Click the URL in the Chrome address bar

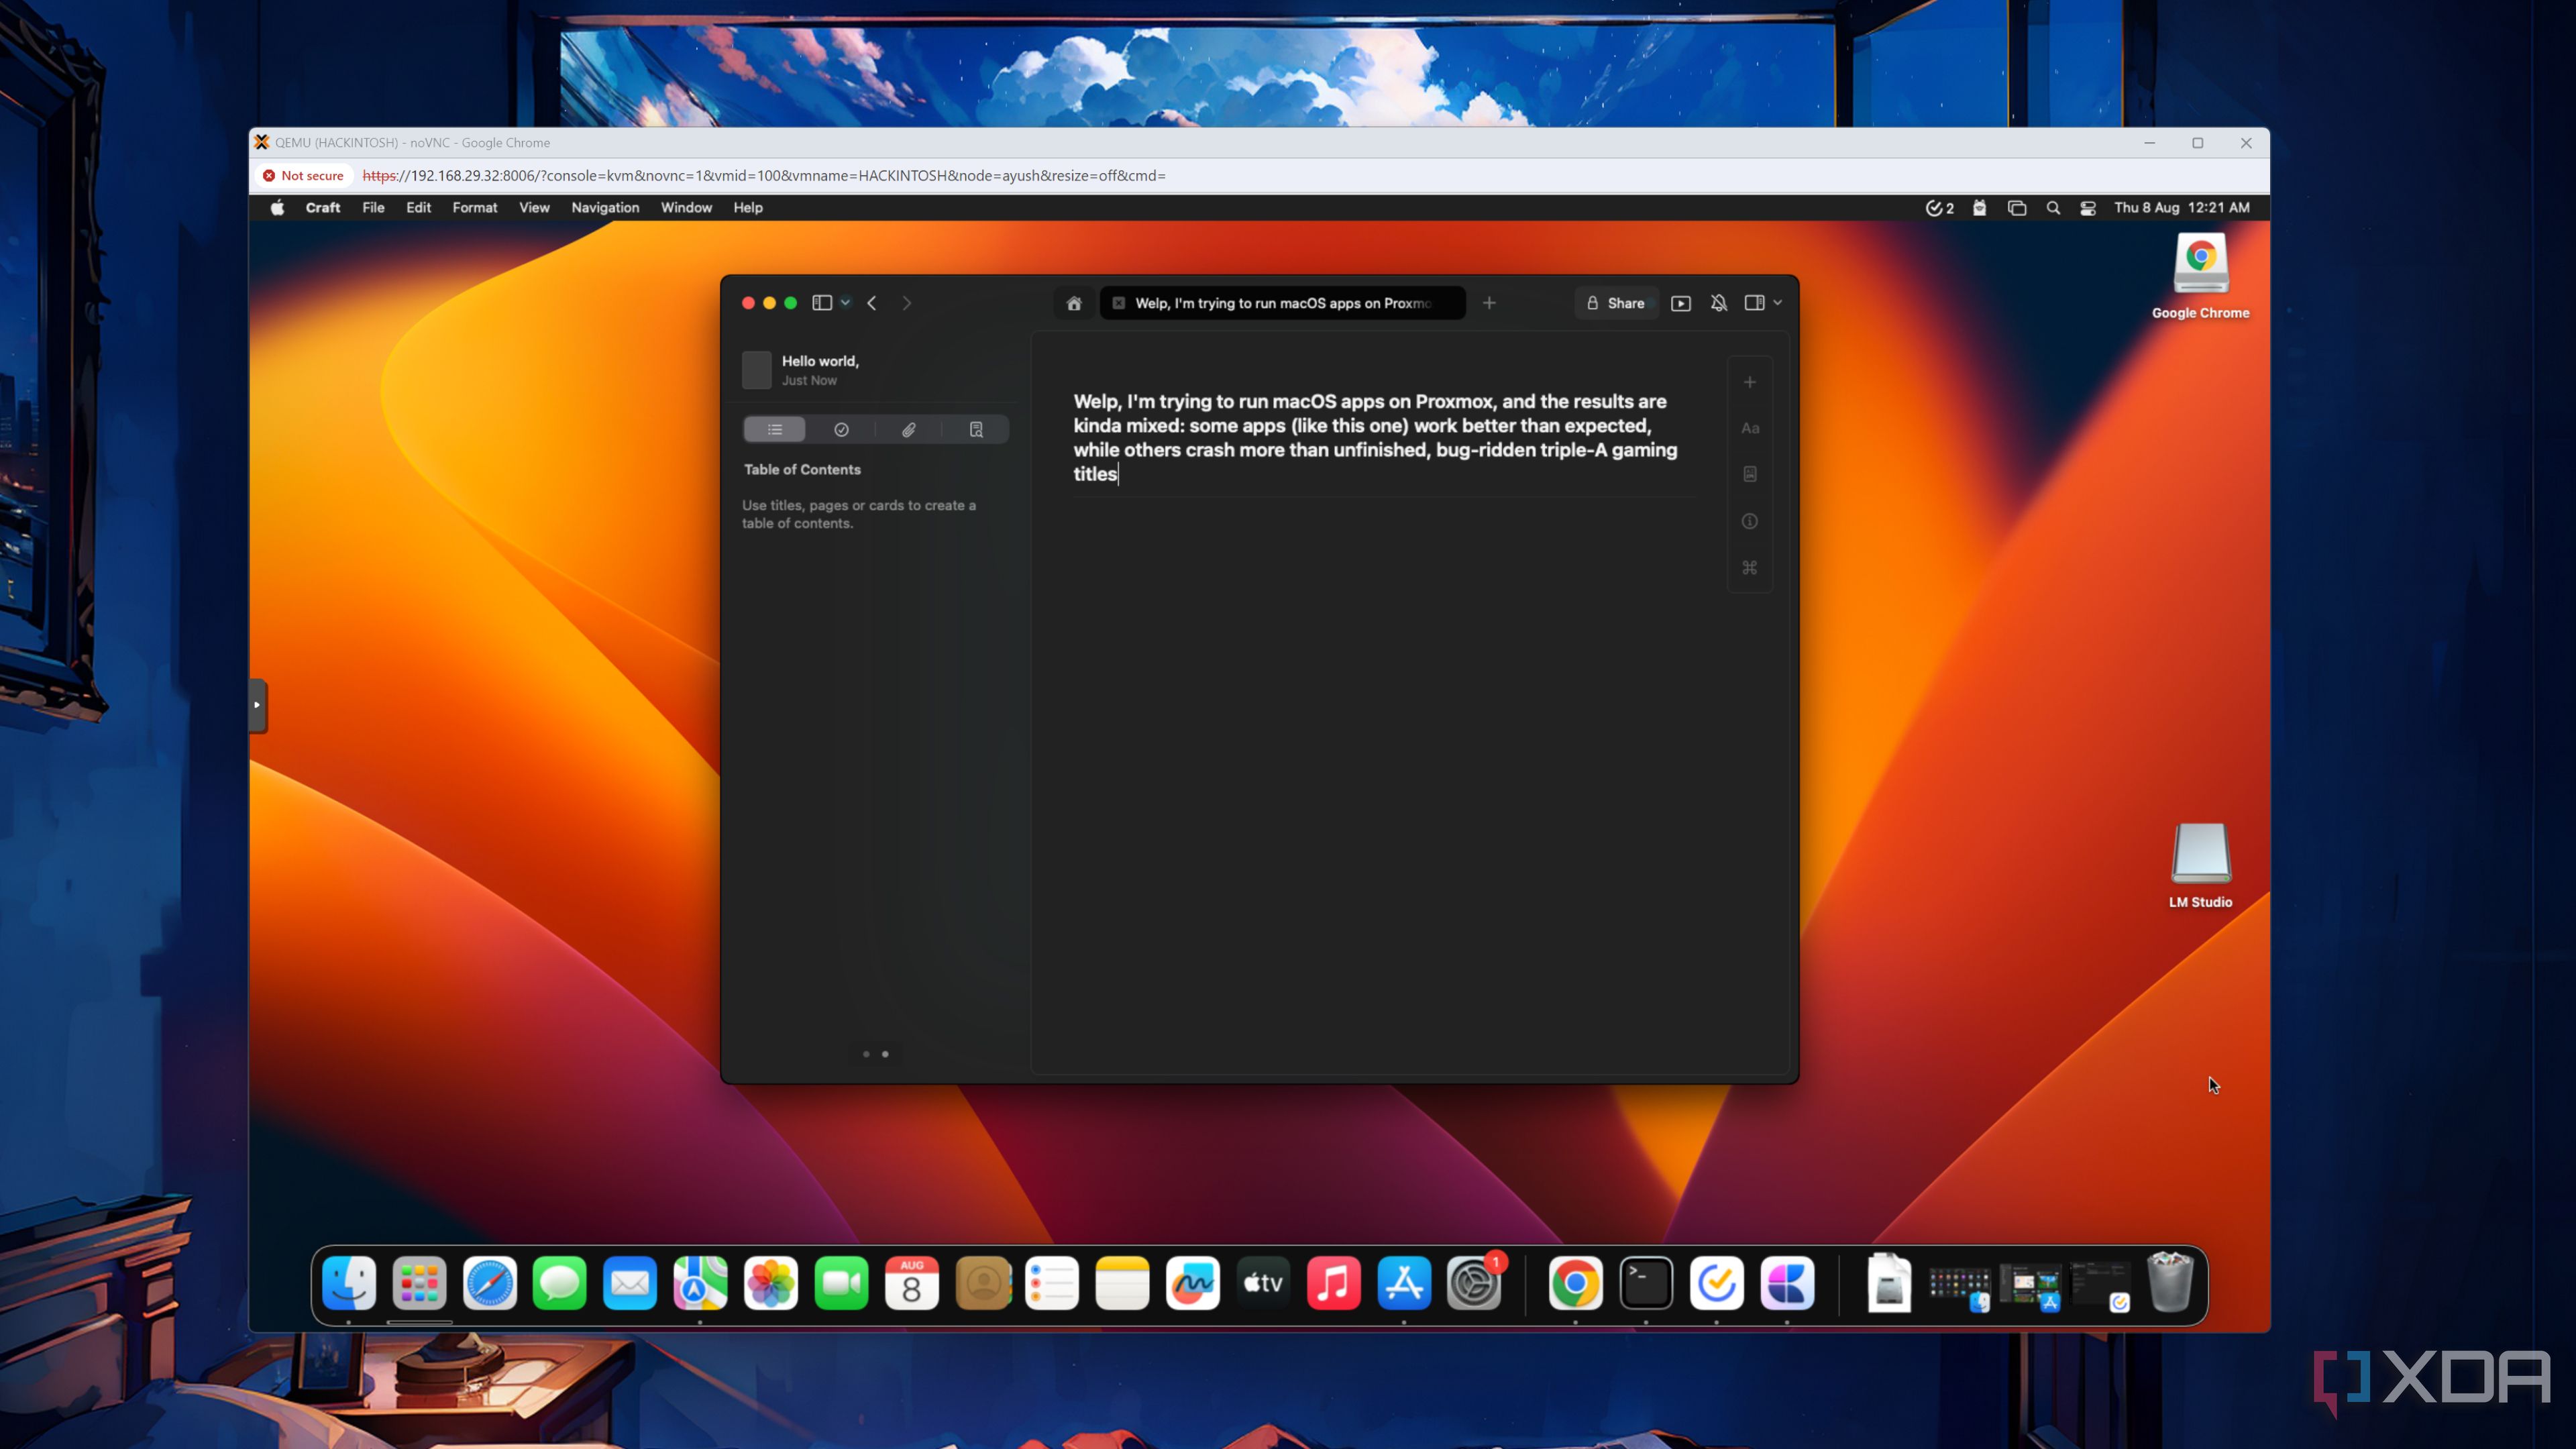coord(764,176)
